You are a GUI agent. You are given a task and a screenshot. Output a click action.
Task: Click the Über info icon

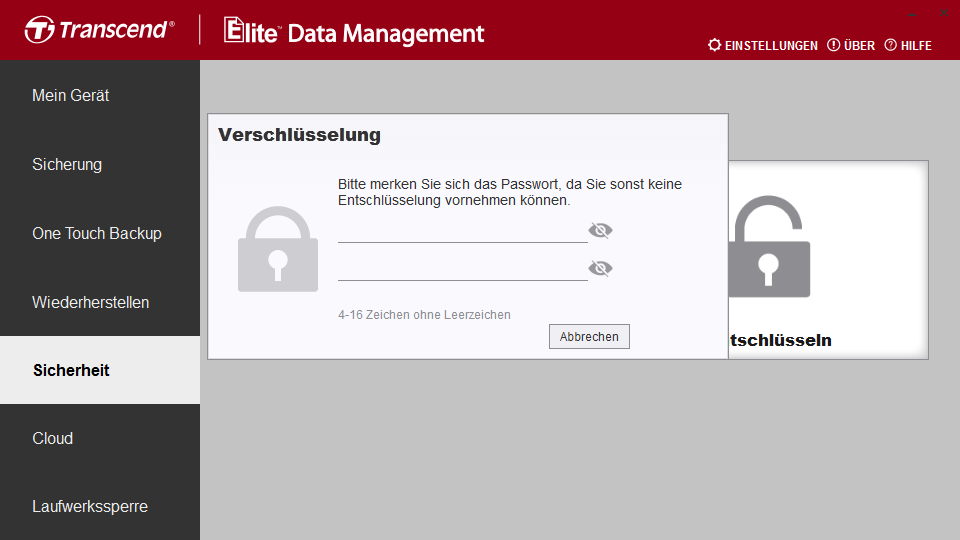tap(833, 45)
